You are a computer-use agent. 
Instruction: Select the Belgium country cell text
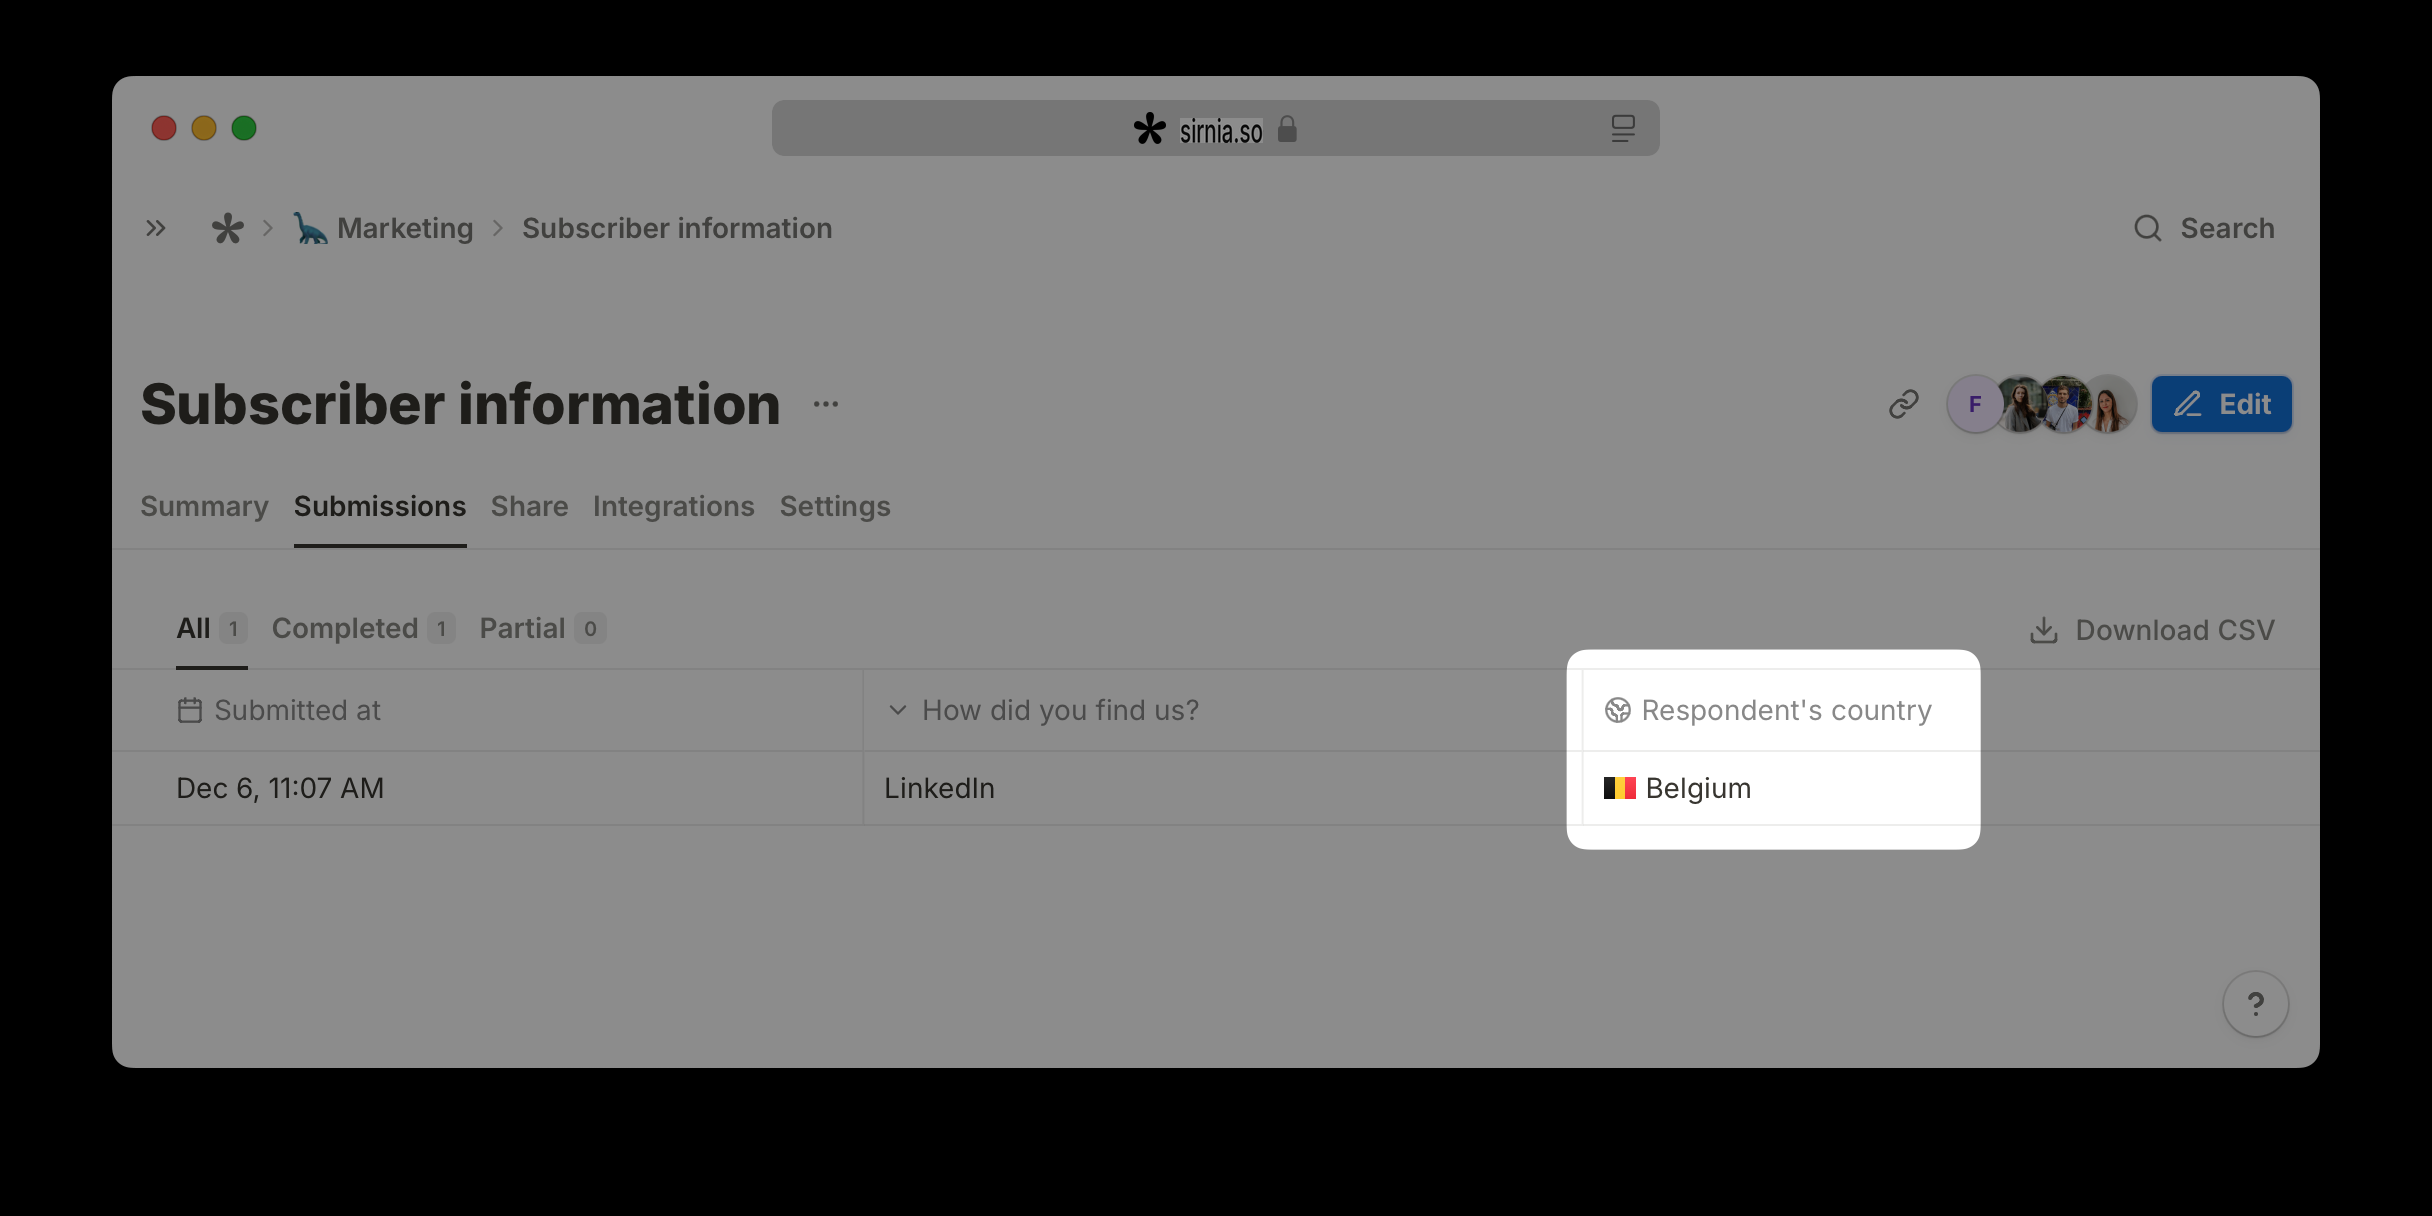[1698, 788]
